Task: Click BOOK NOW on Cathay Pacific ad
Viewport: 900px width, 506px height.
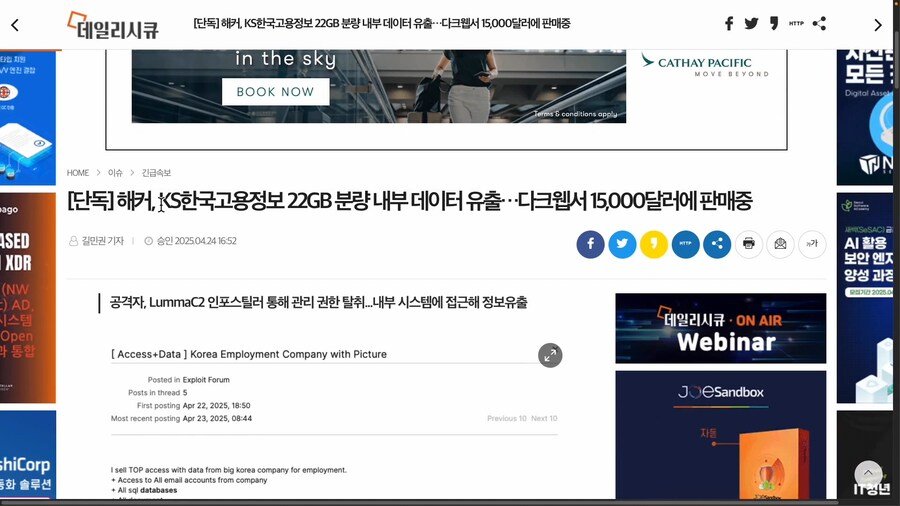Action: 276,92
